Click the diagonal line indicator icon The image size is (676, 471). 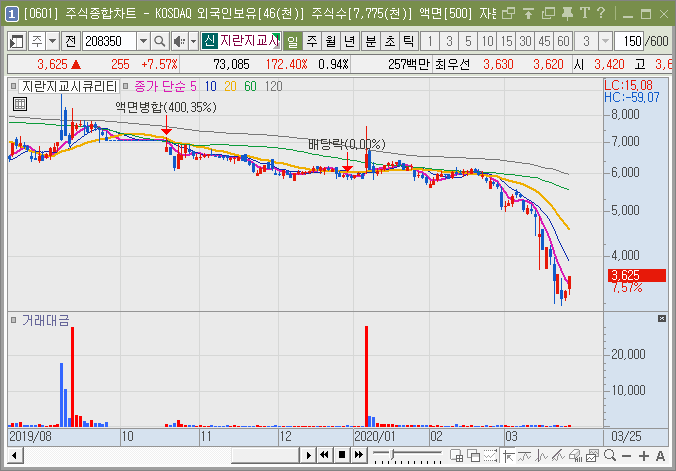(x=558, y=455)
